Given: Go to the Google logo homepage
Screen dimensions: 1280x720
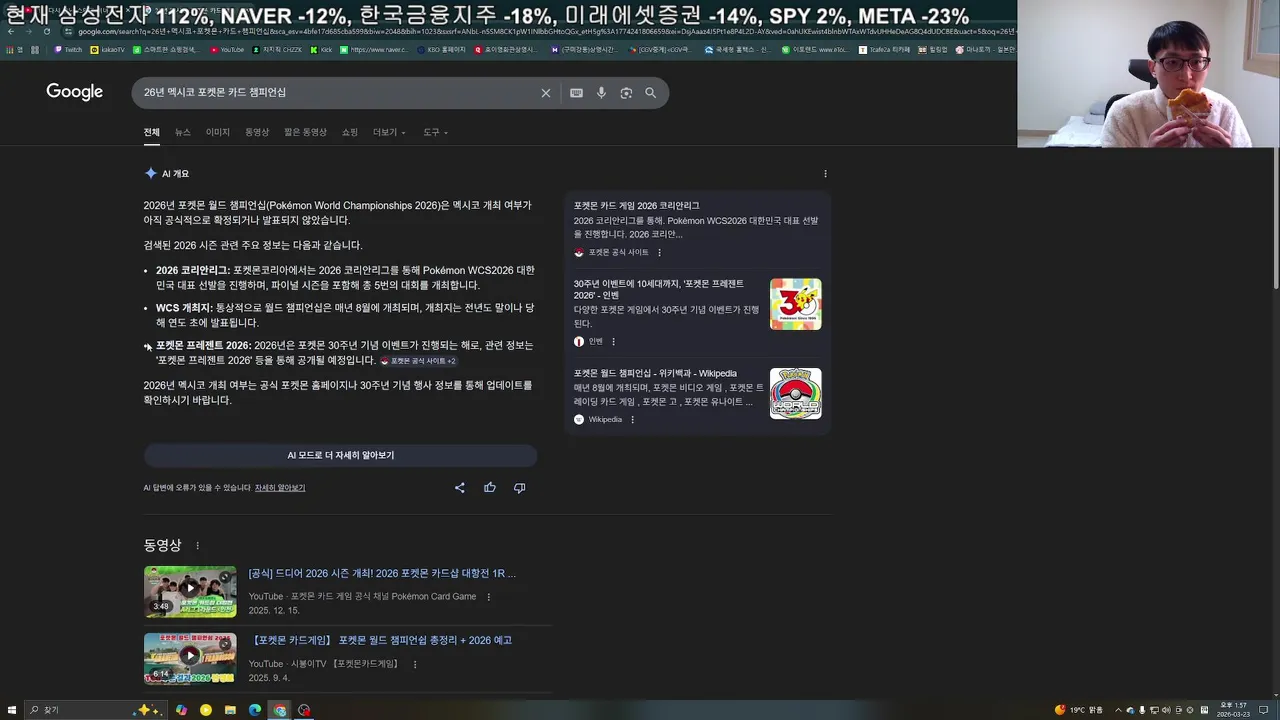Looking at the screenshot, I should (74, 92).
